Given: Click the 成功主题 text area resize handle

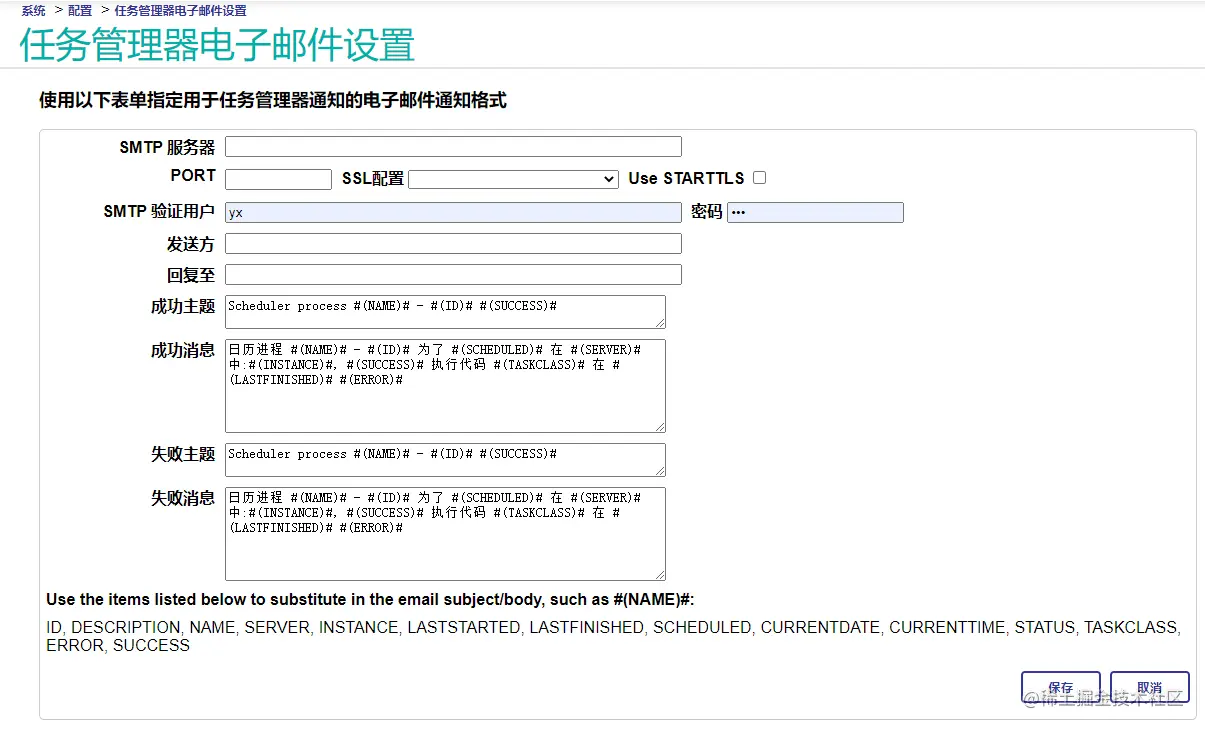Looking at the screenshot, I should (x=659, y=323).
